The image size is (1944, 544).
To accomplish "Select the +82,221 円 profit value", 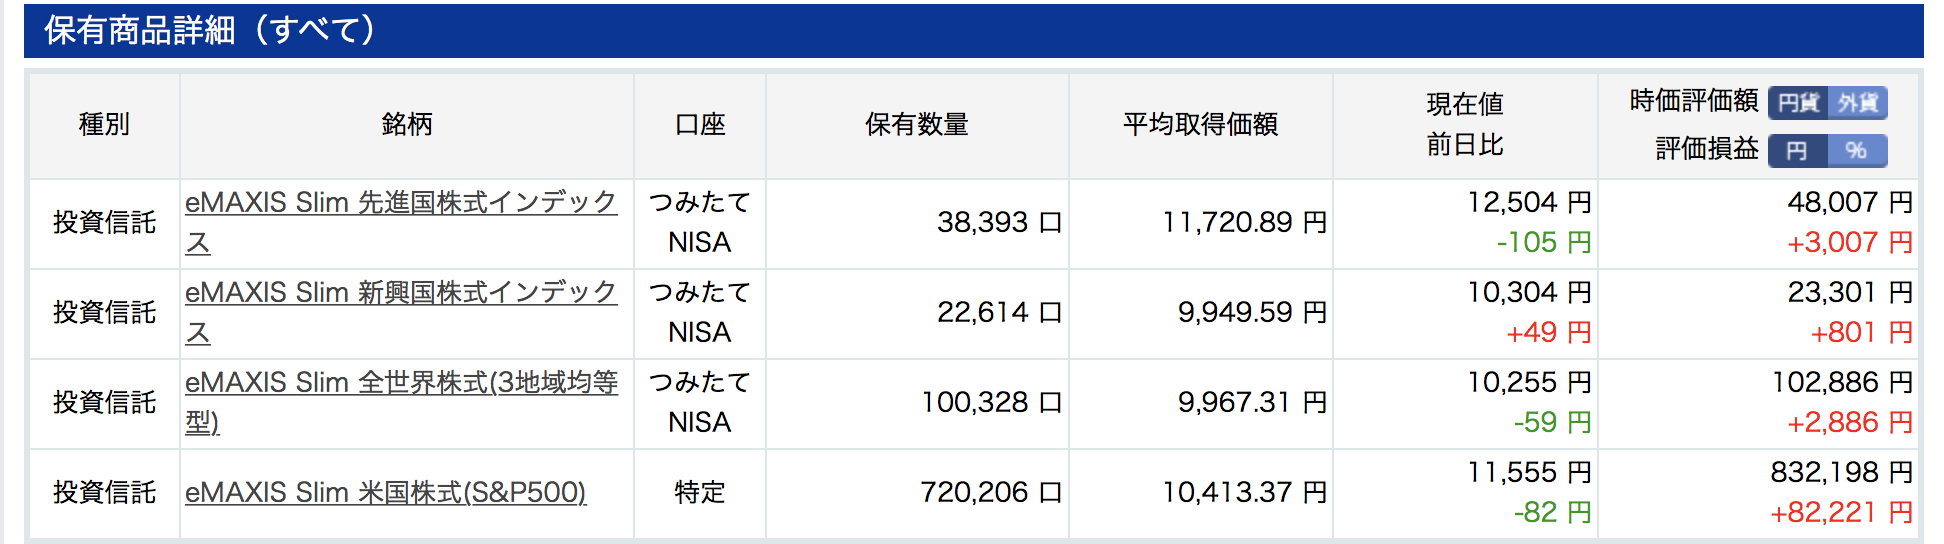I will point(1841,512).
